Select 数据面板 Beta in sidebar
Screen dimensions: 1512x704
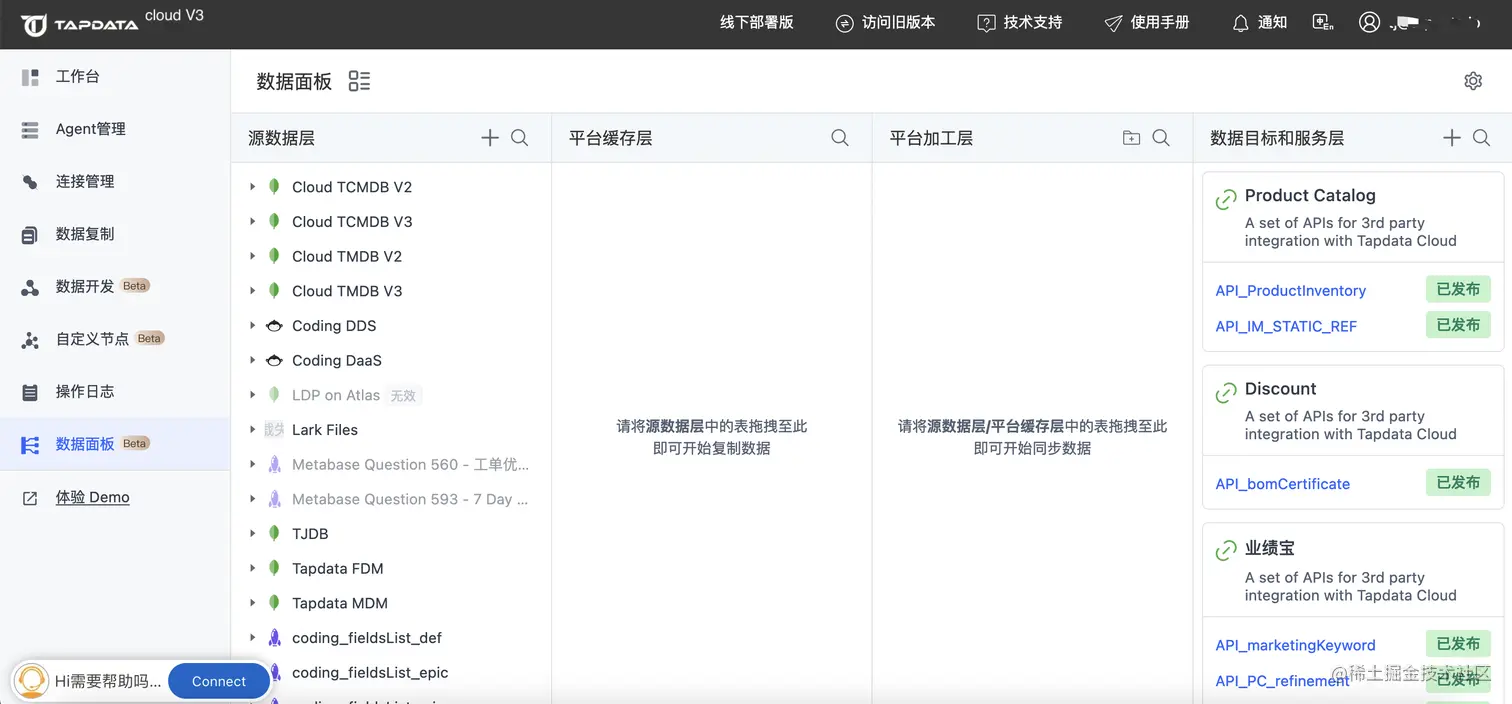pyautogui.click(x=115, y=444)
